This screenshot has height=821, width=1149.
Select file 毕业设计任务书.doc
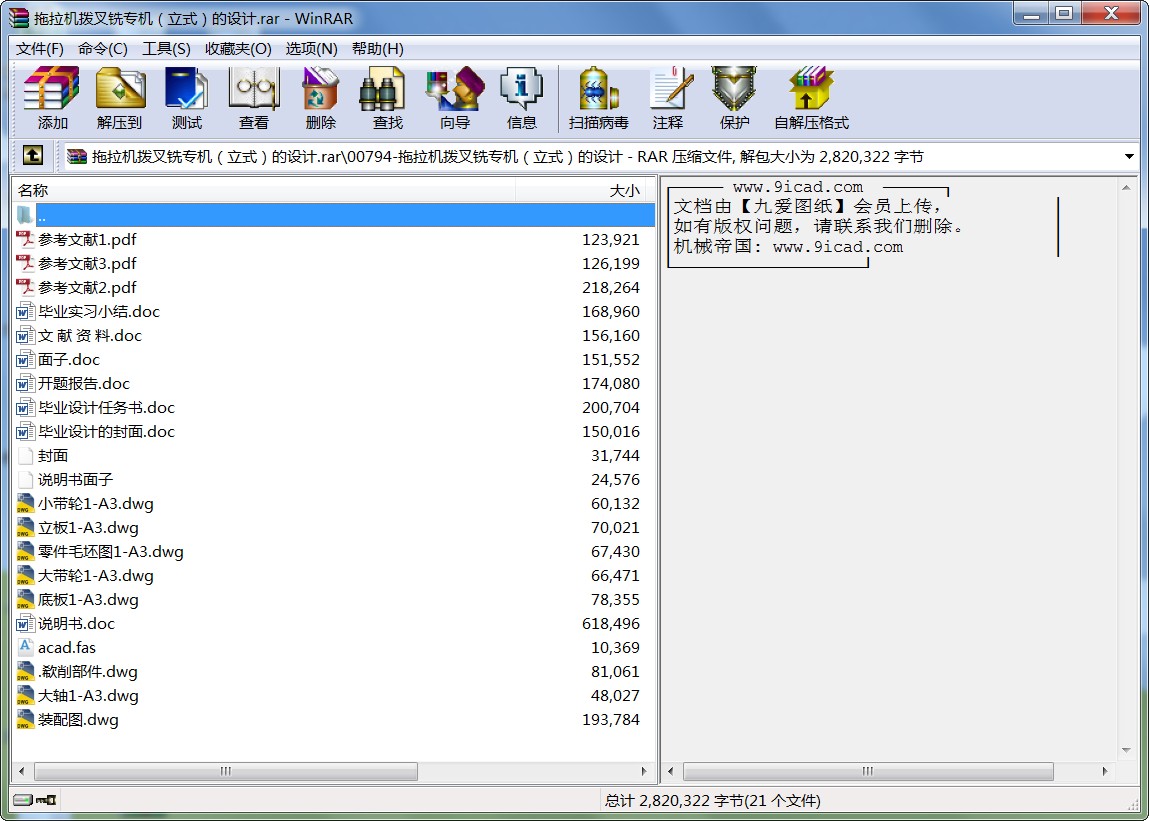[x=335, y=408]
